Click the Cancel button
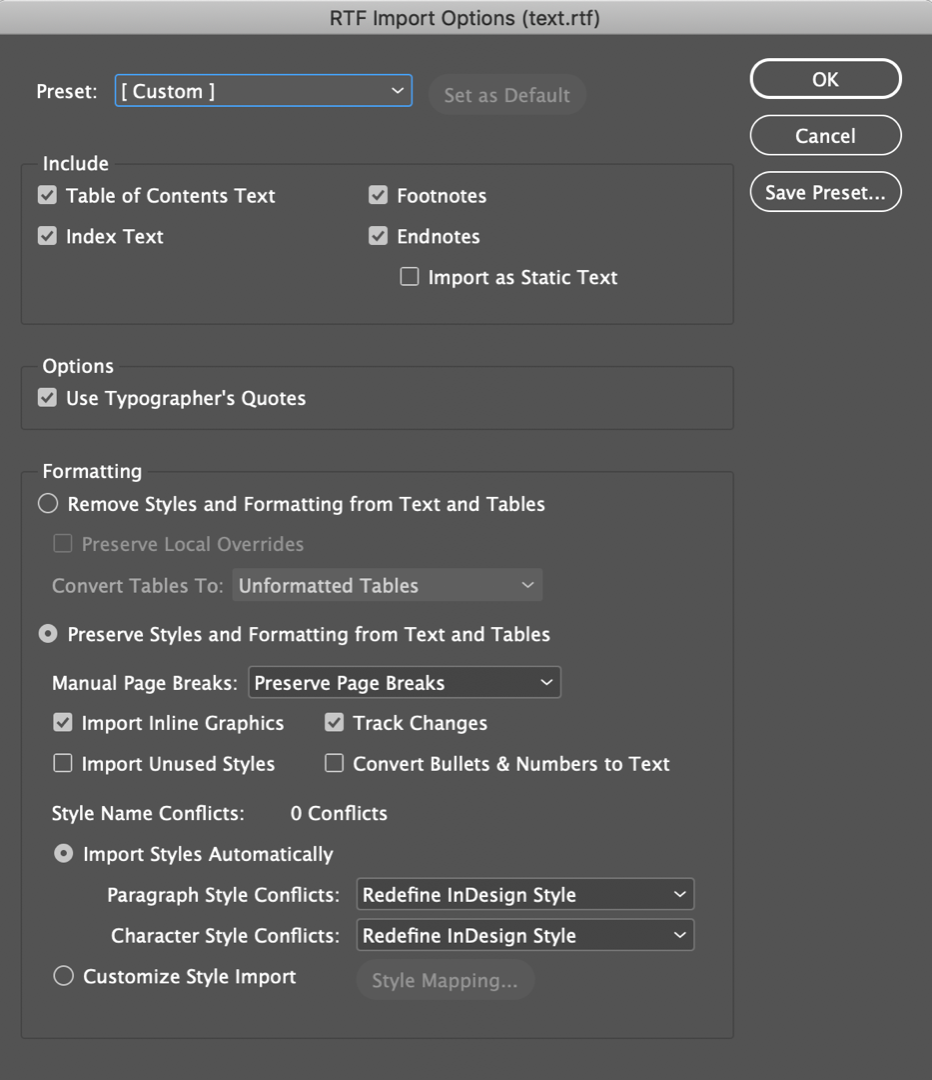This screenshot has height=1080, width=932. point(825,136)
